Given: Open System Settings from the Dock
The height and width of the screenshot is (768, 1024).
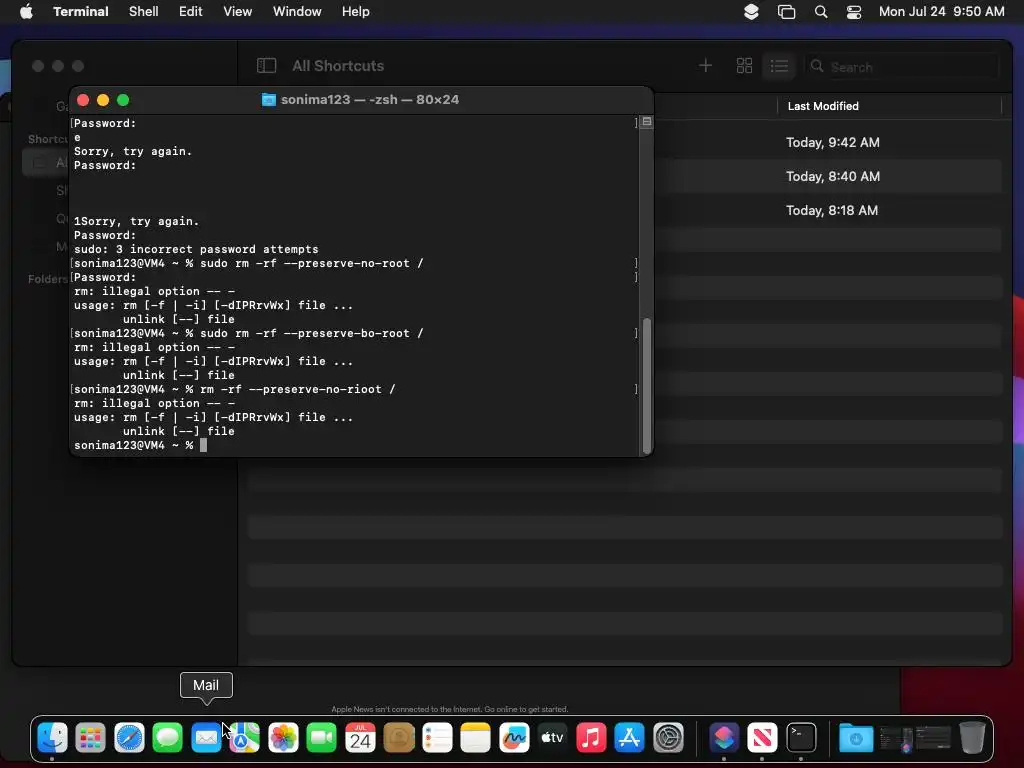Looking at the screenshot, I should point(668,738).
